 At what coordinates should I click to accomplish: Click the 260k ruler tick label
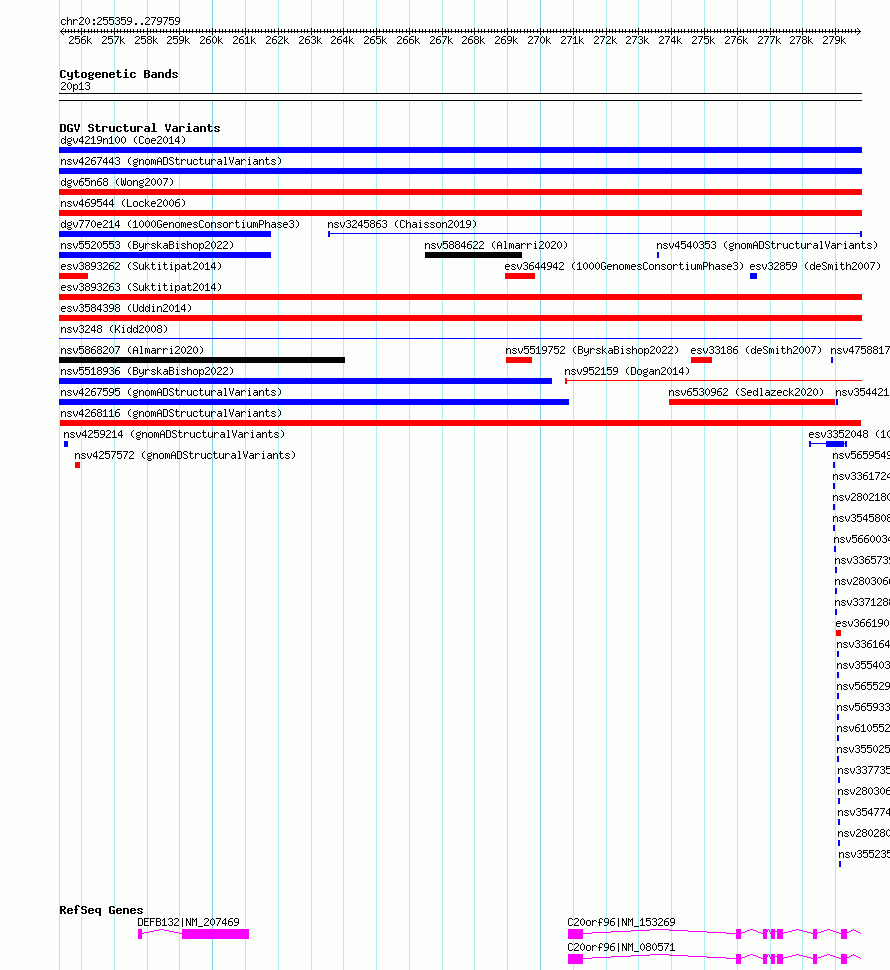pyautogui.click(x=211, y=40)
